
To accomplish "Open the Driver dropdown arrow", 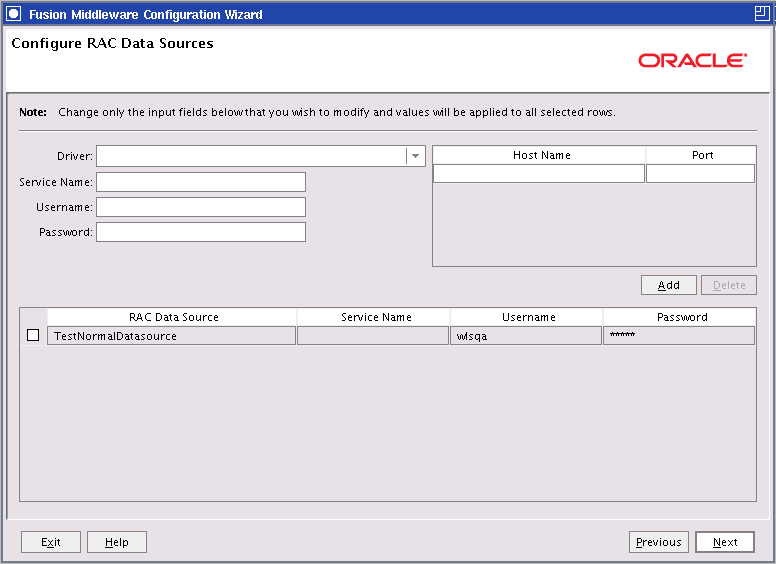I will (416, 156).
